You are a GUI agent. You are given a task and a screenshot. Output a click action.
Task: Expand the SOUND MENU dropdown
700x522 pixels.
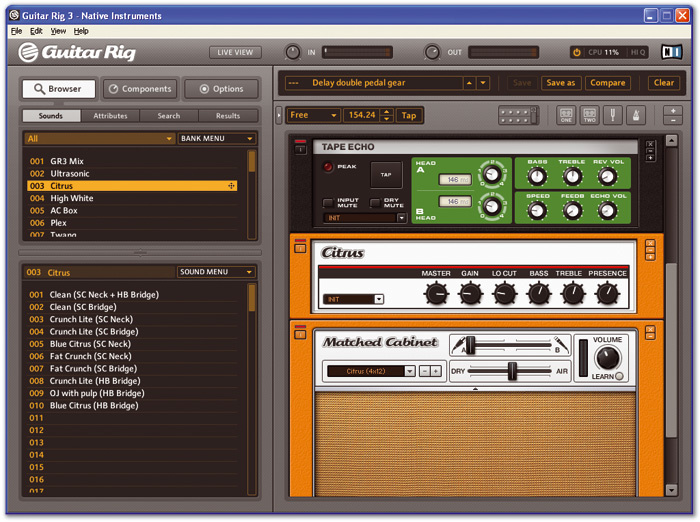[216, 272]
